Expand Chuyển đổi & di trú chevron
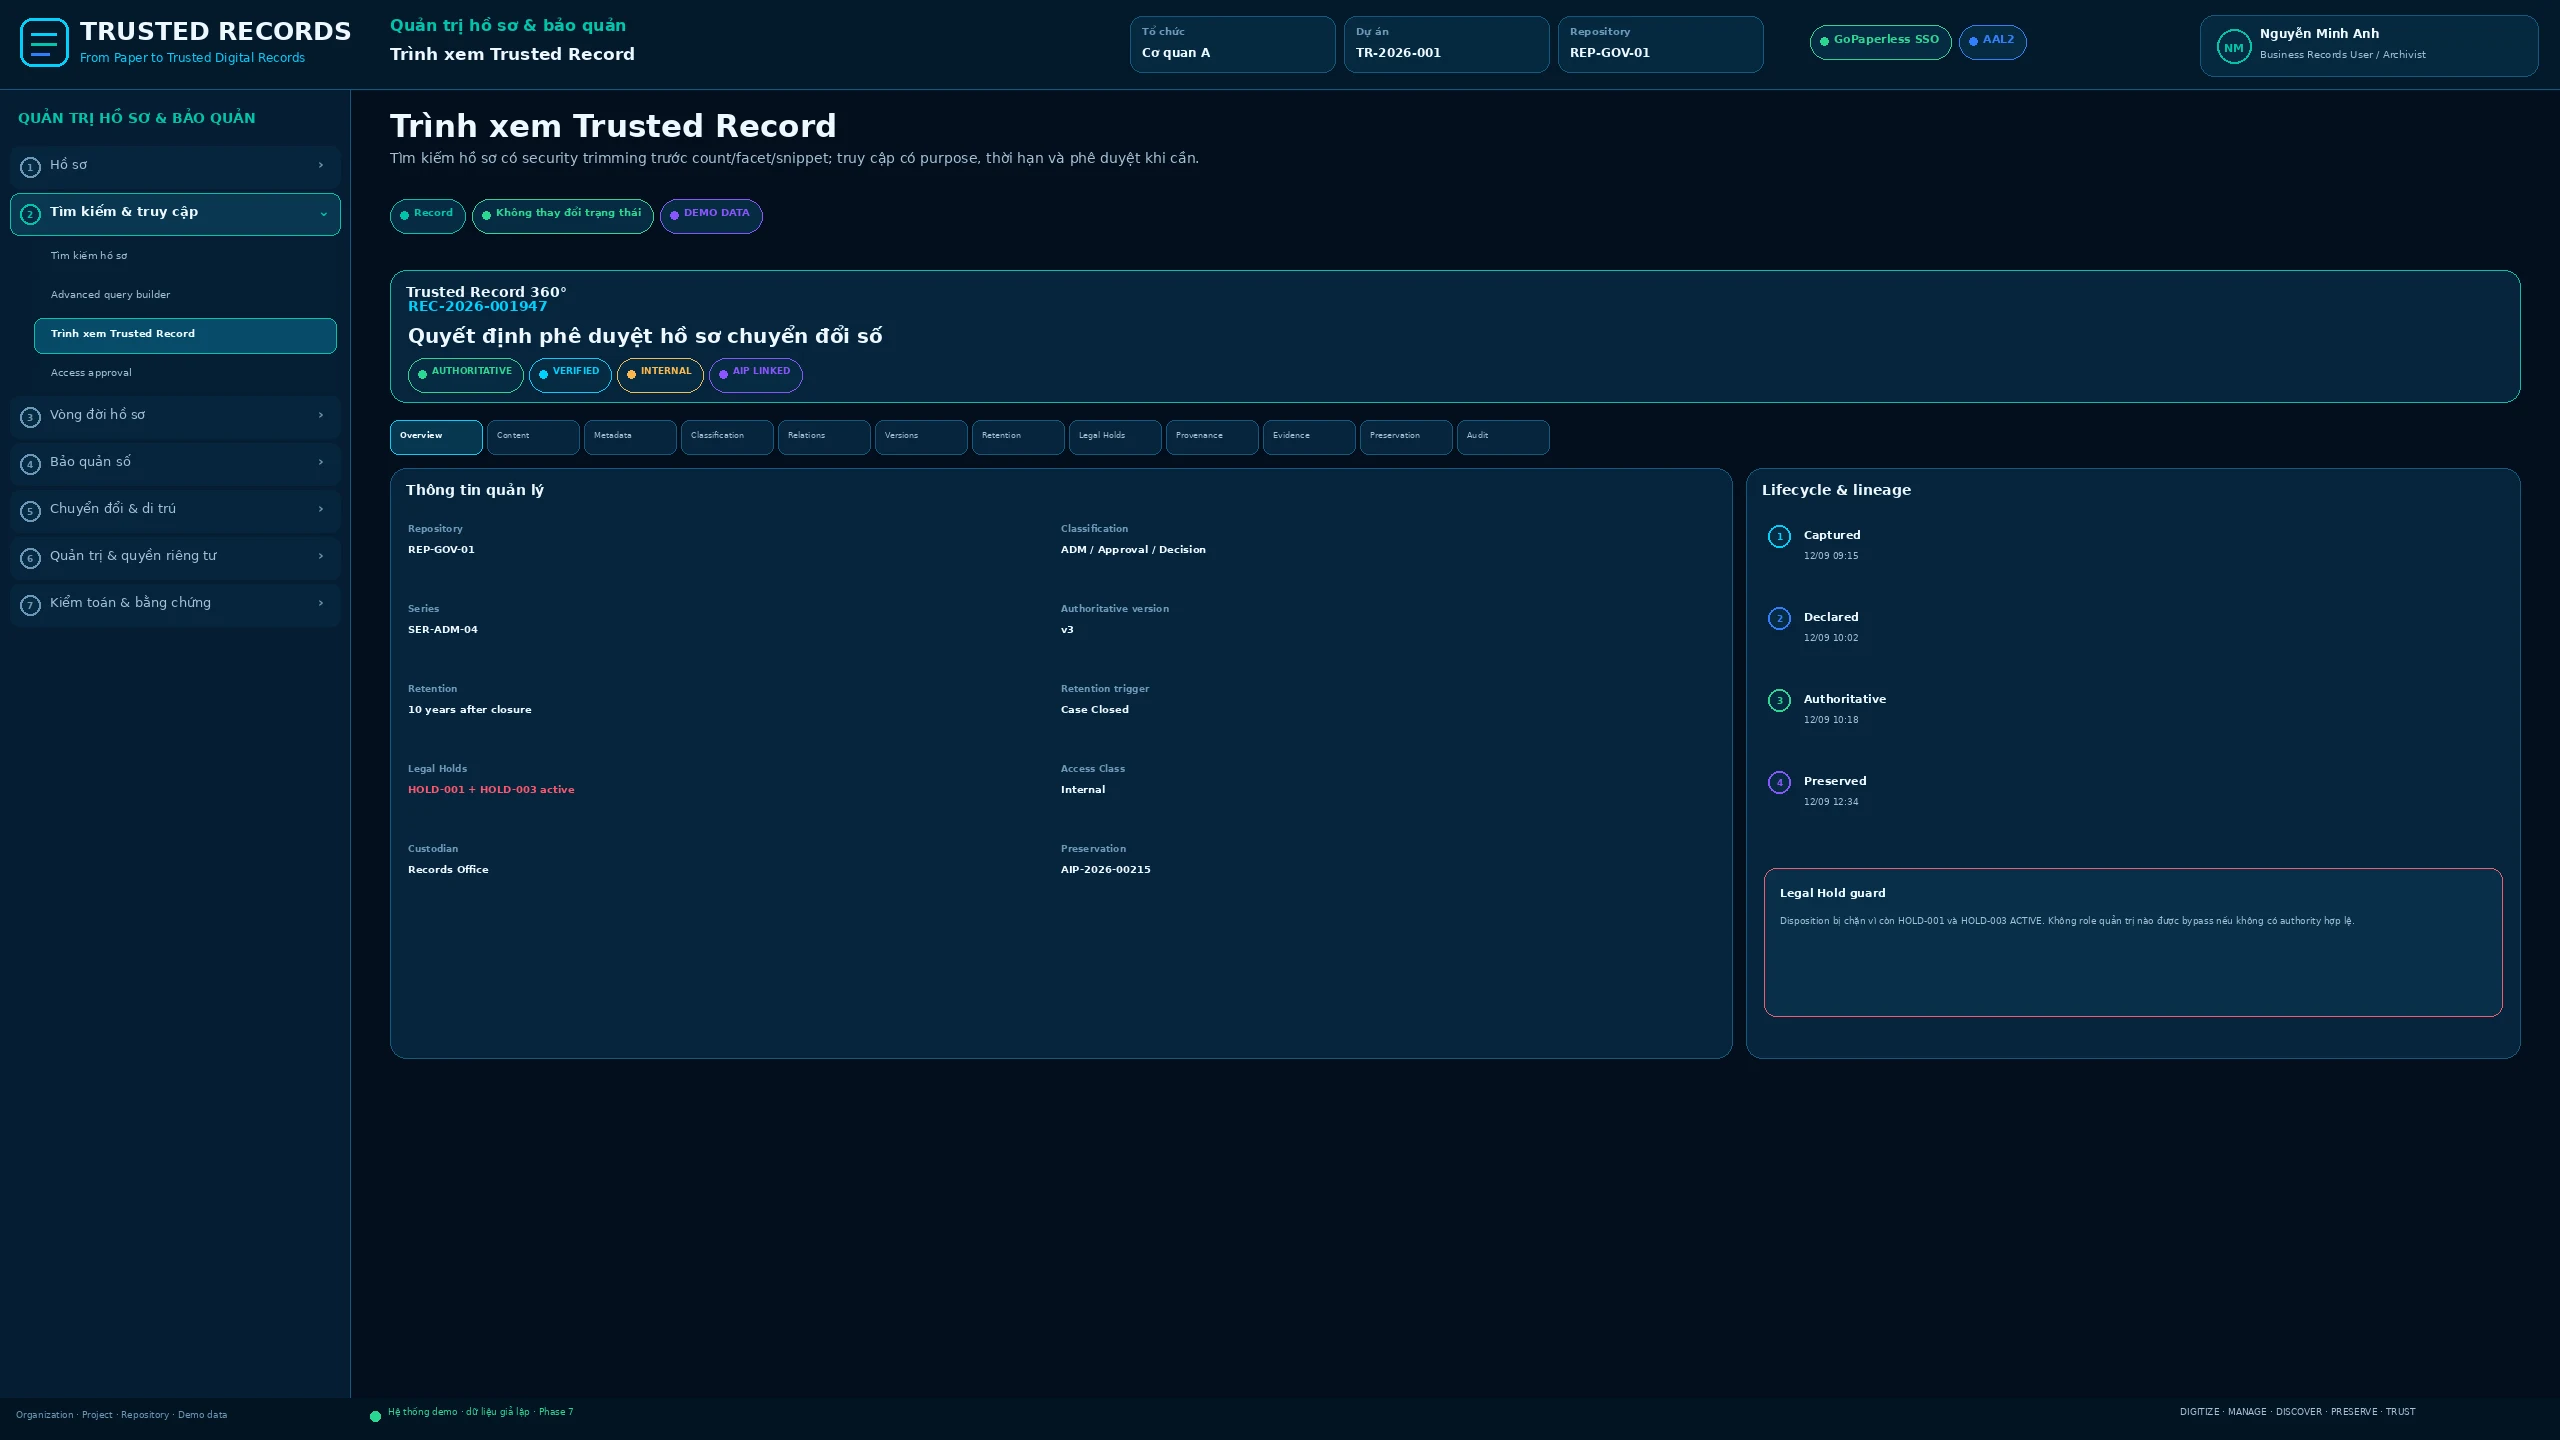The height and width of the screenshot is (1440, 2560). click(320, 509)
